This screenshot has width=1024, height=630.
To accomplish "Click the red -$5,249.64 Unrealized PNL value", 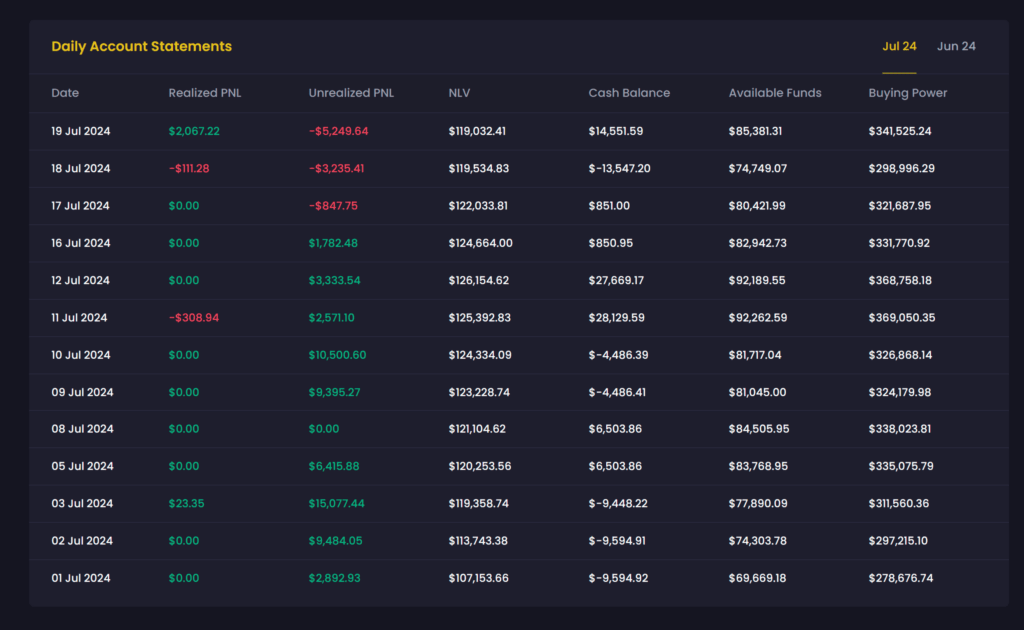I will tap(337, 130).
